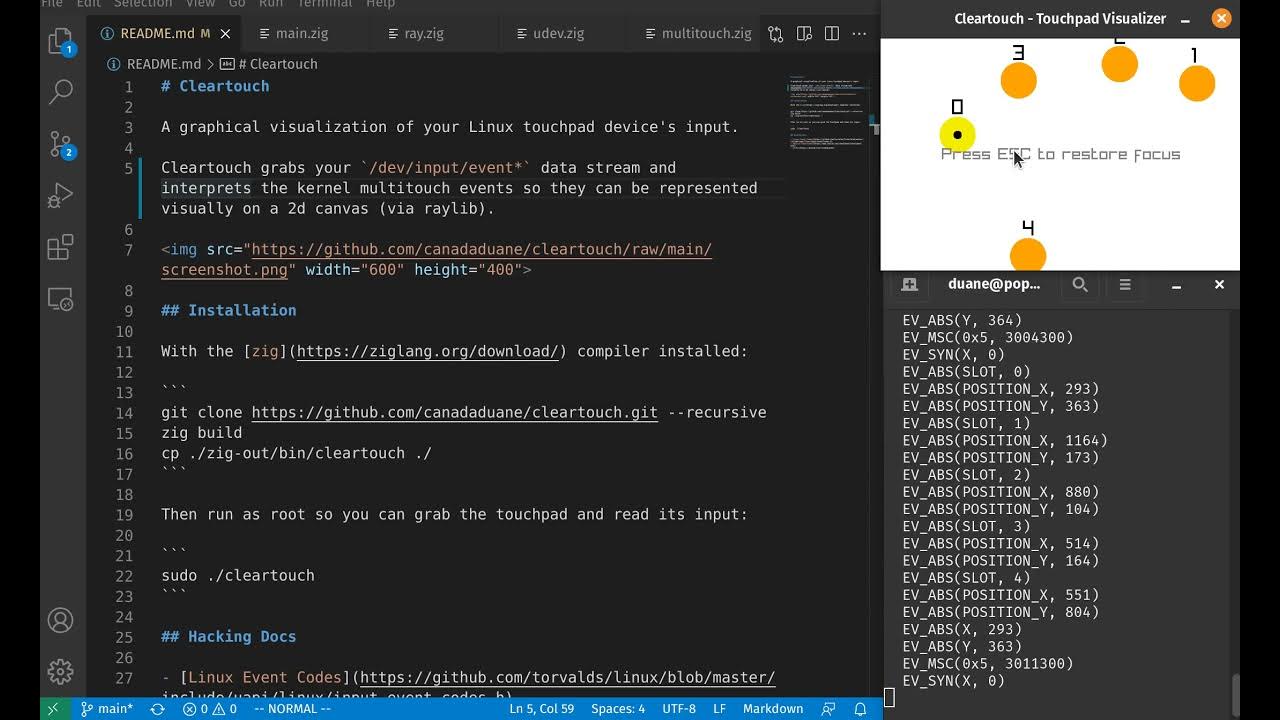Open the Selection menu

point(143,4)
